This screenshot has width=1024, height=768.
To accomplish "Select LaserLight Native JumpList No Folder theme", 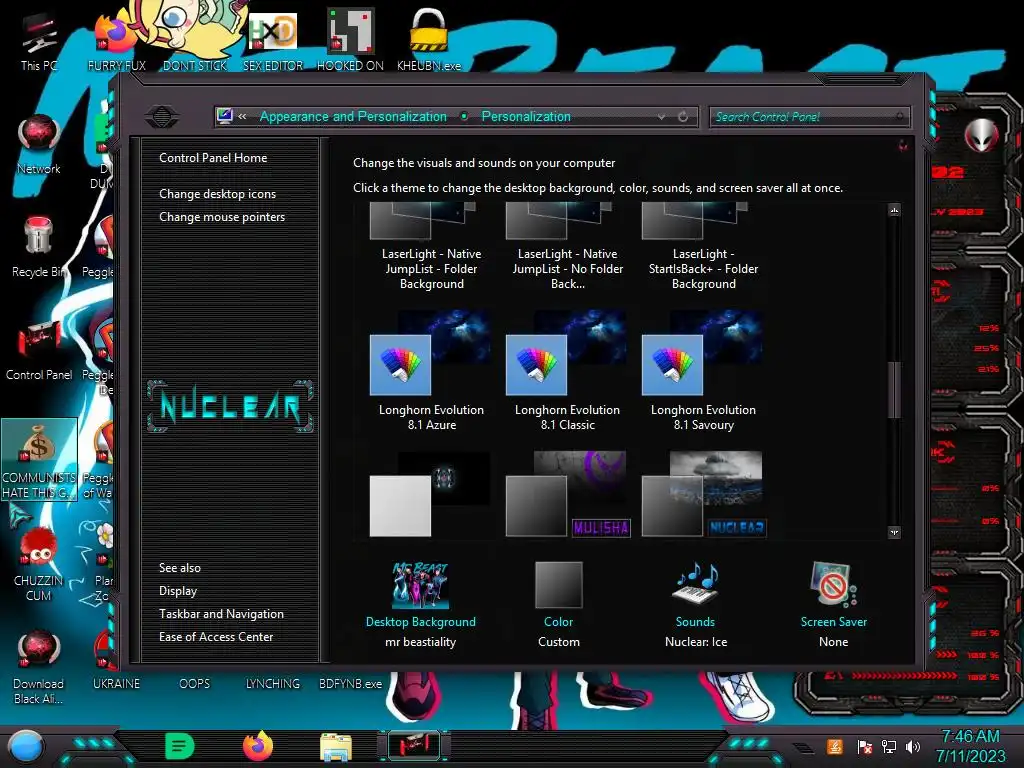I will click(x=567, y=247).
